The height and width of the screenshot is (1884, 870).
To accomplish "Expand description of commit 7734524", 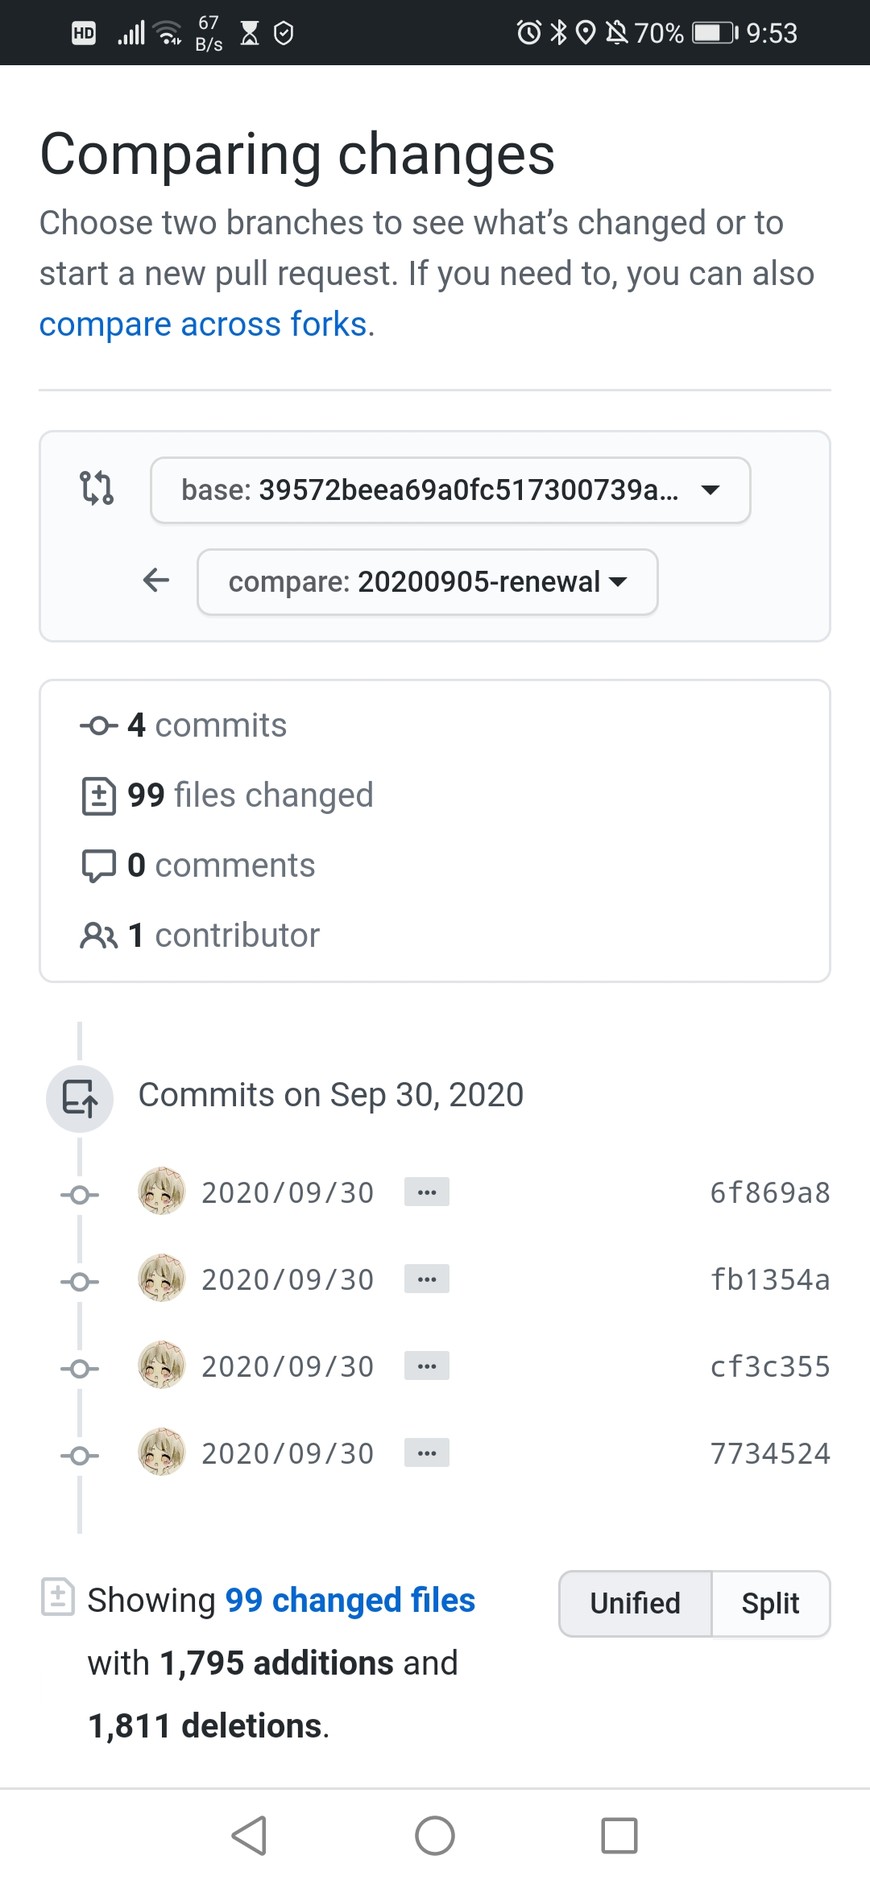I will point(427,1453).
